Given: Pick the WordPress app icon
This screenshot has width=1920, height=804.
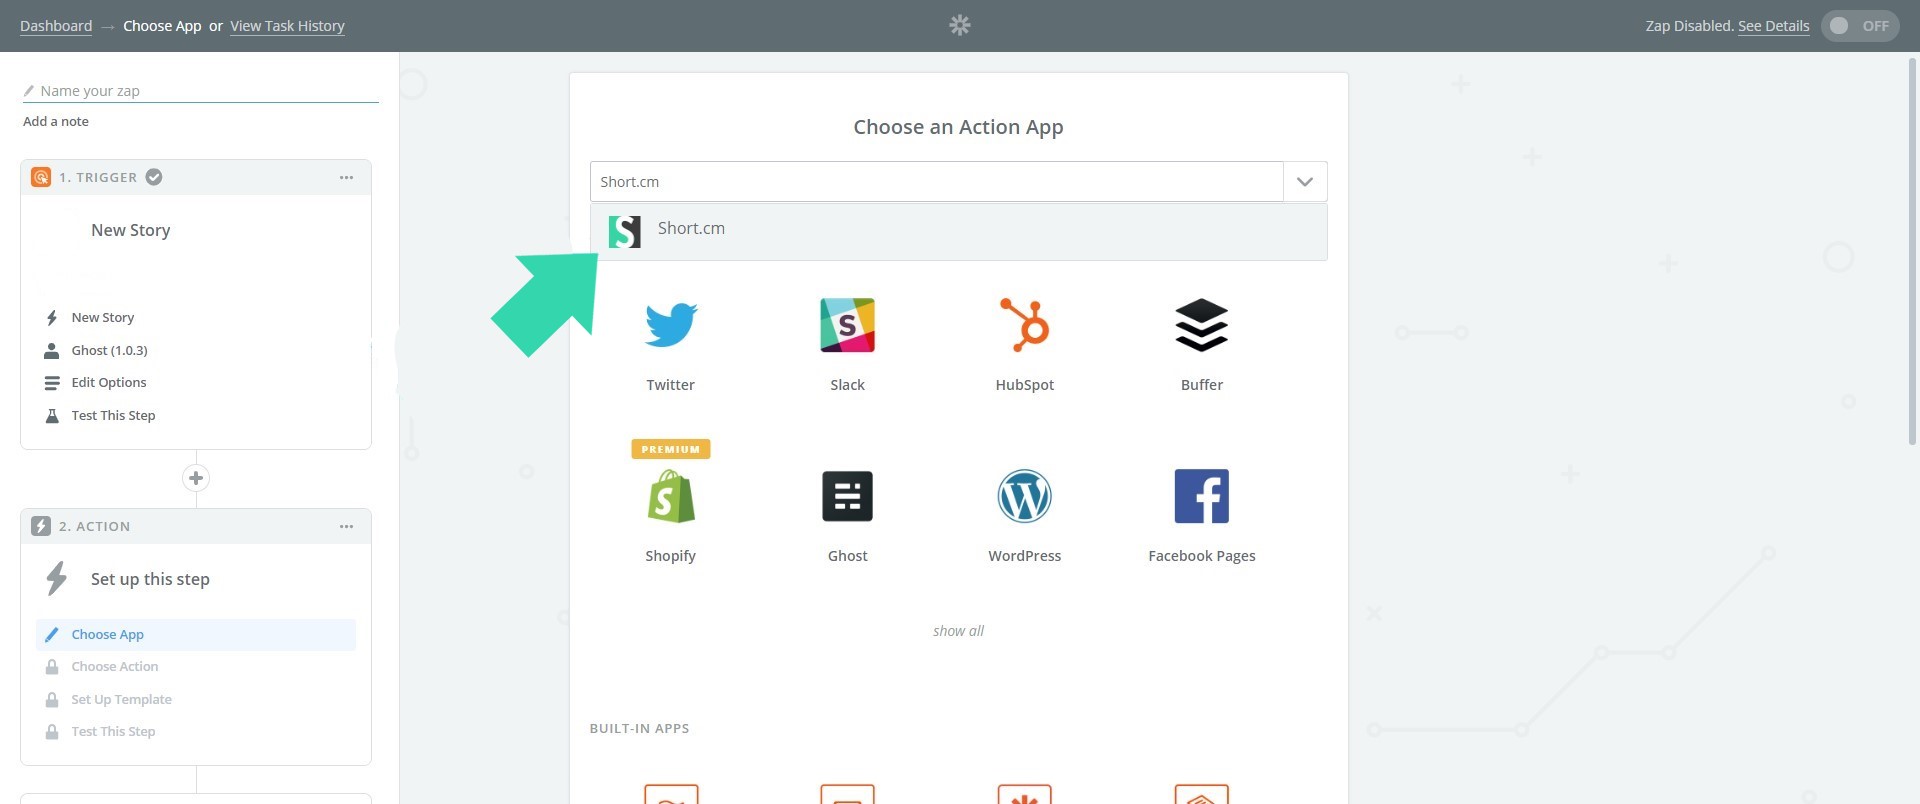Looking at the screenshot, I should [x=1024, y=497].
